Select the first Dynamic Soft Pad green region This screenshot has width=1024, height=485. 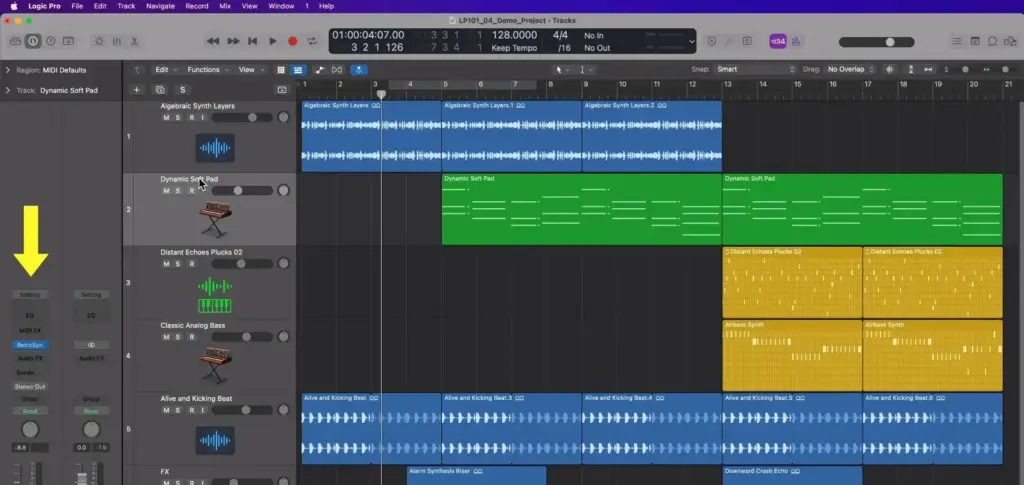tap(581, 209)
